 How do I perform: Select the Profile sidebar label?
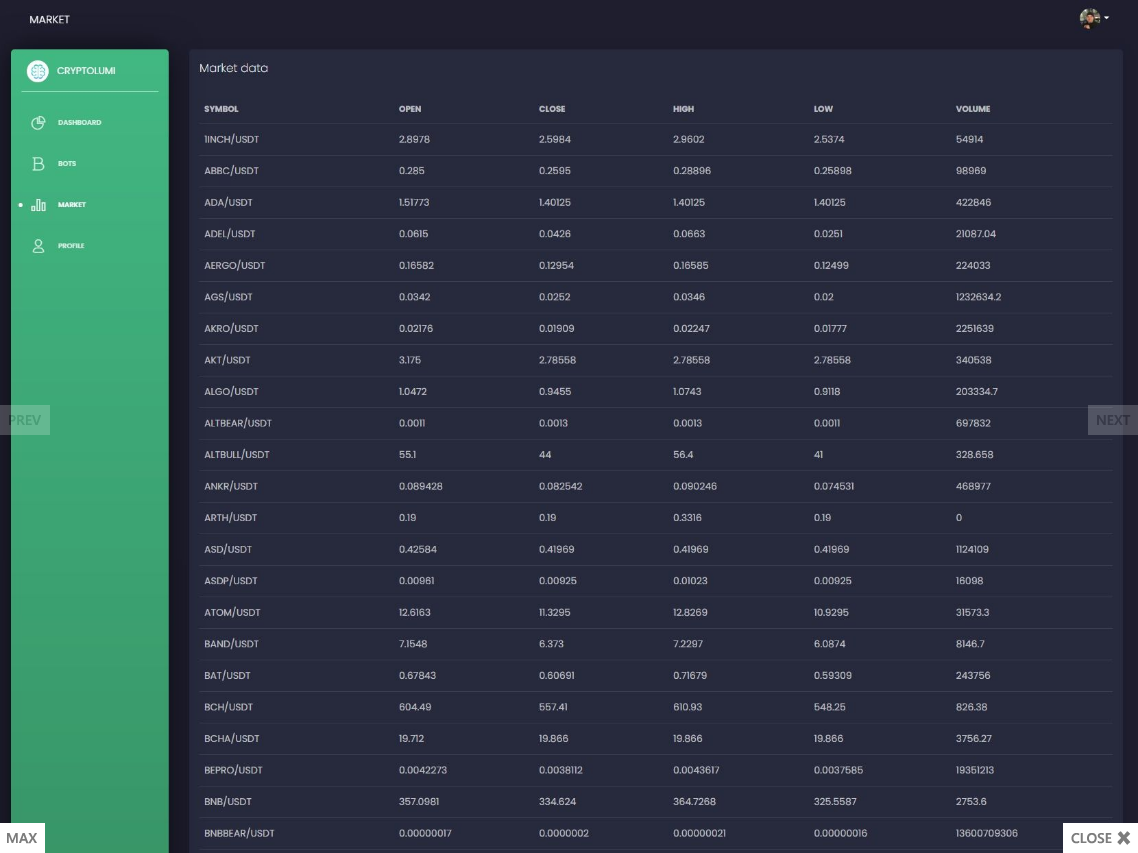click(x=71, y=246)
